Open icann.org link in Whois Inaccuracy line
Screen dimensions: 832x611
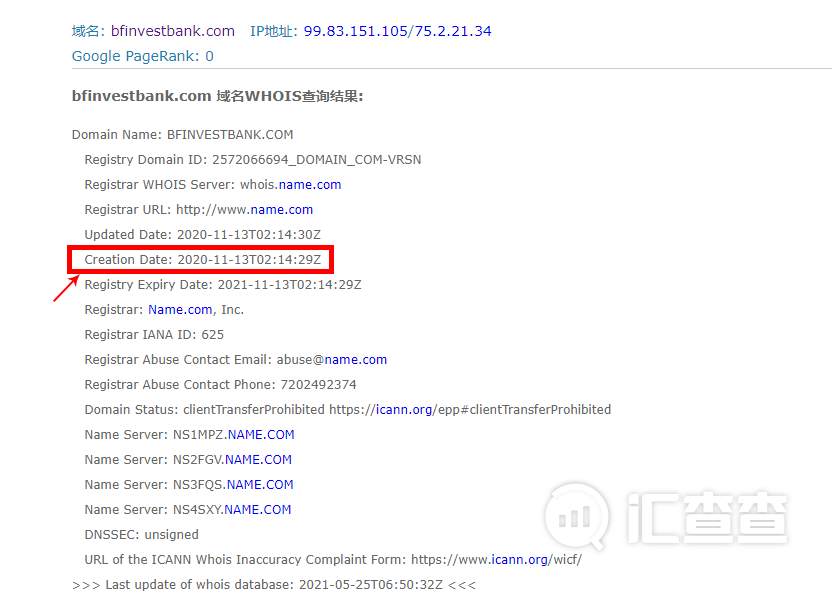click(519, 560)
